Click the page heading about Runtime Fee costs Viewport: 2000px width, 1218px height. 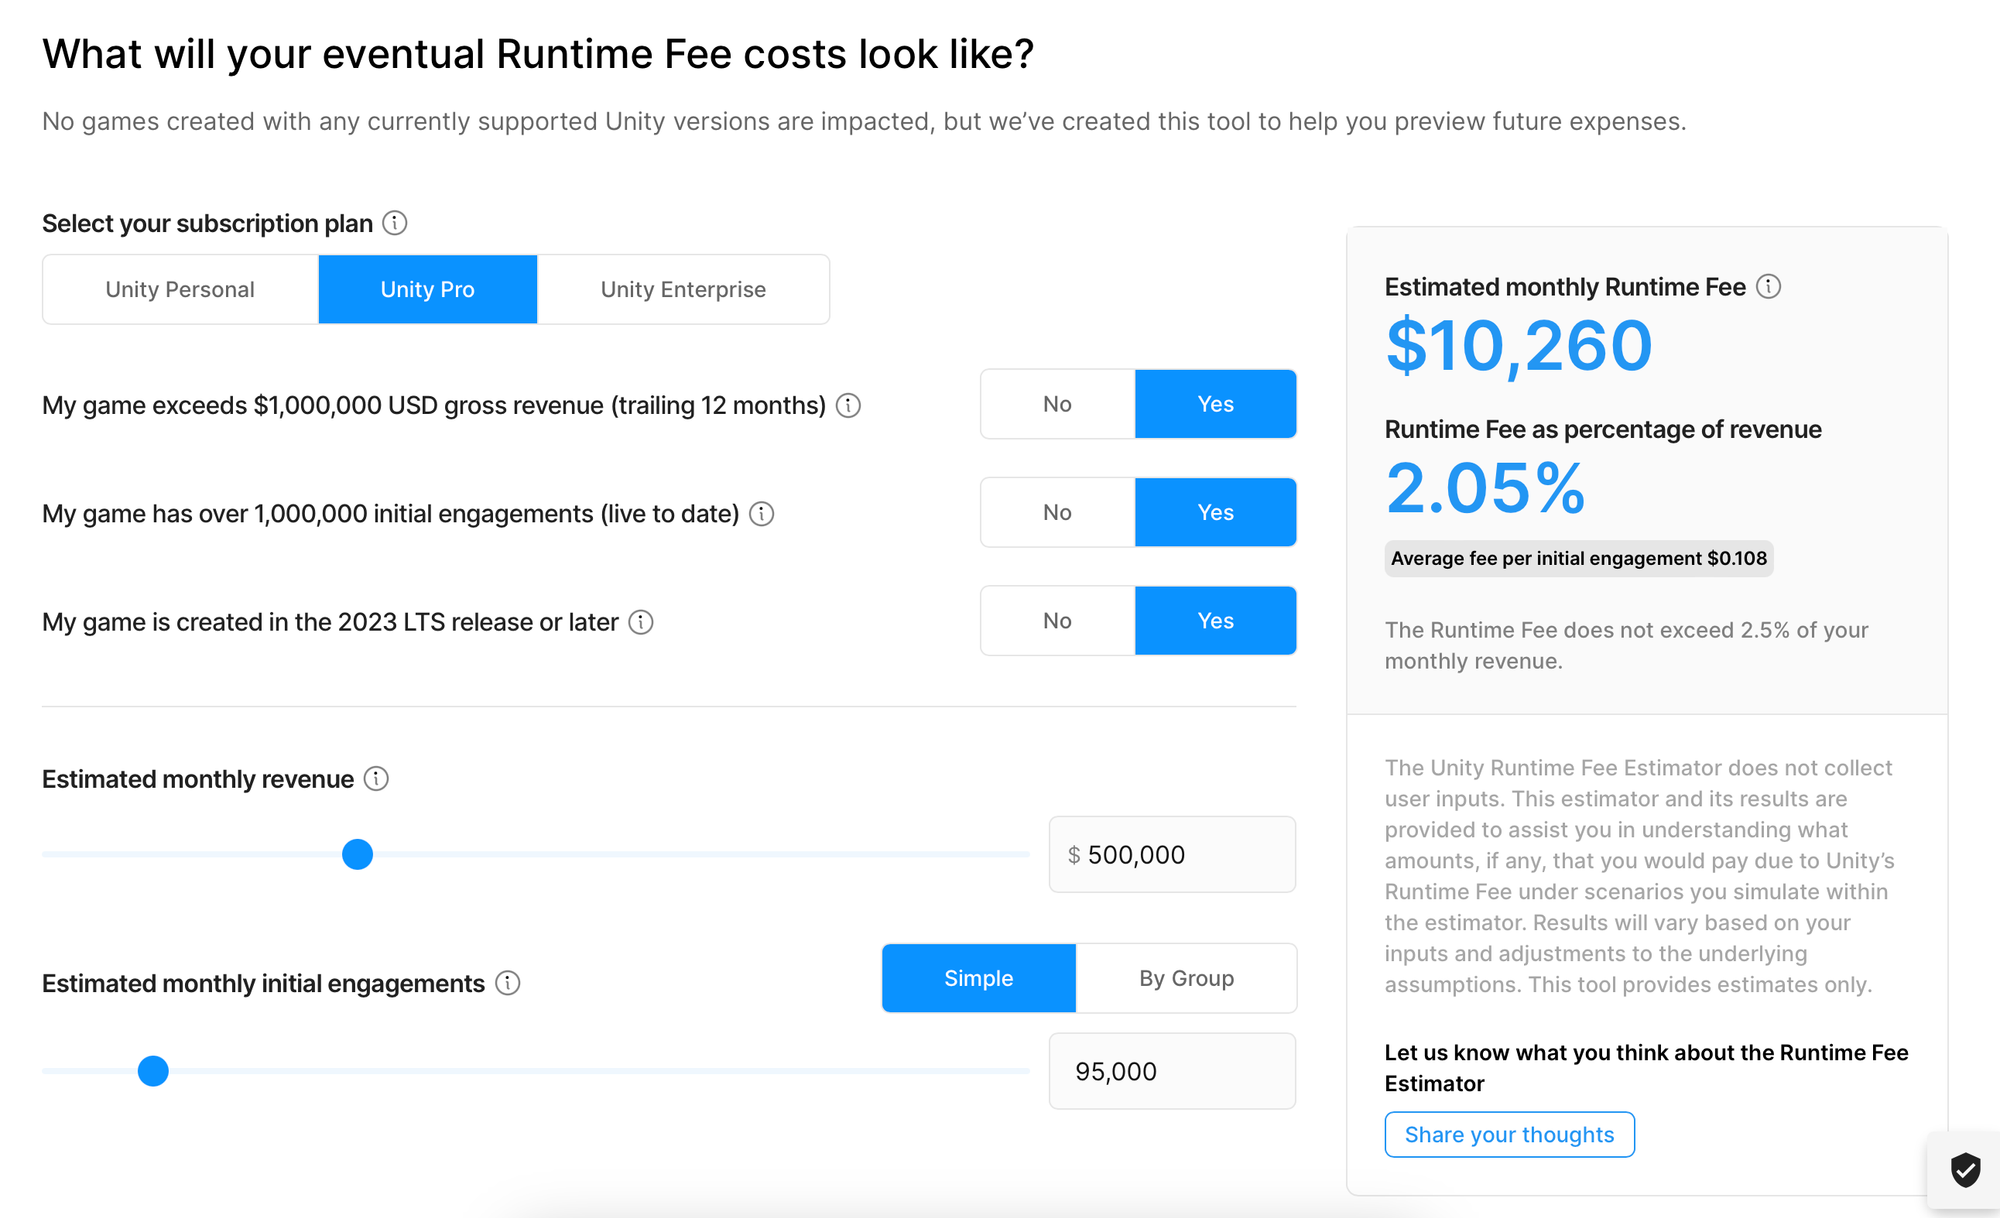tap(538, 54)
